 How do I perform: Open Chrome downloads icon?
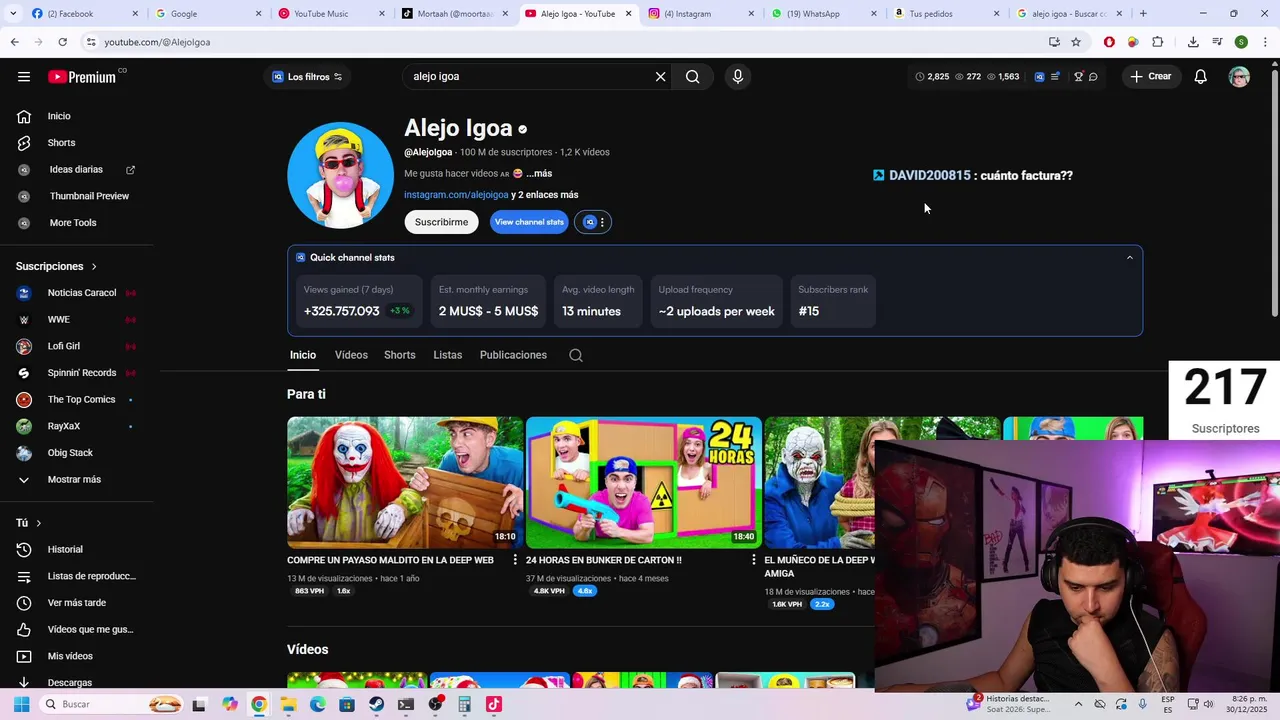tap(1193, 42)
